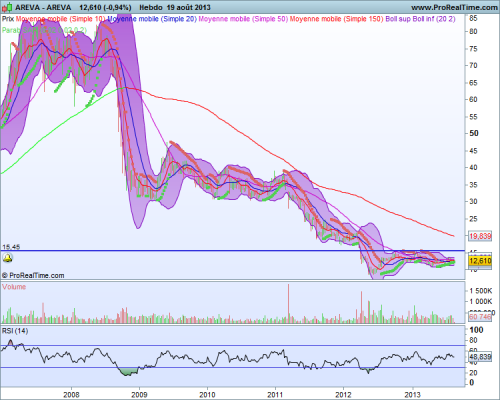The image size is (500, 400).
Task: Click the green Parabolic SAR legend label
Action: pos(44,30)
